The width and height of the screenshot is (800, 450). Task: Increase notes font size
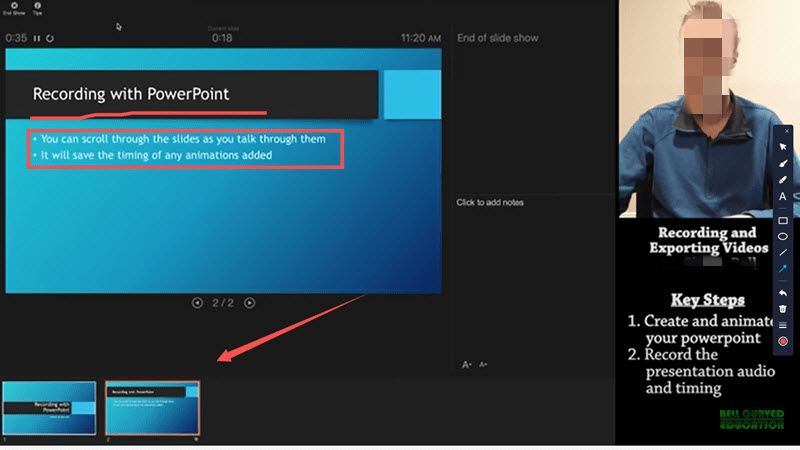click(x=466, y=364)
